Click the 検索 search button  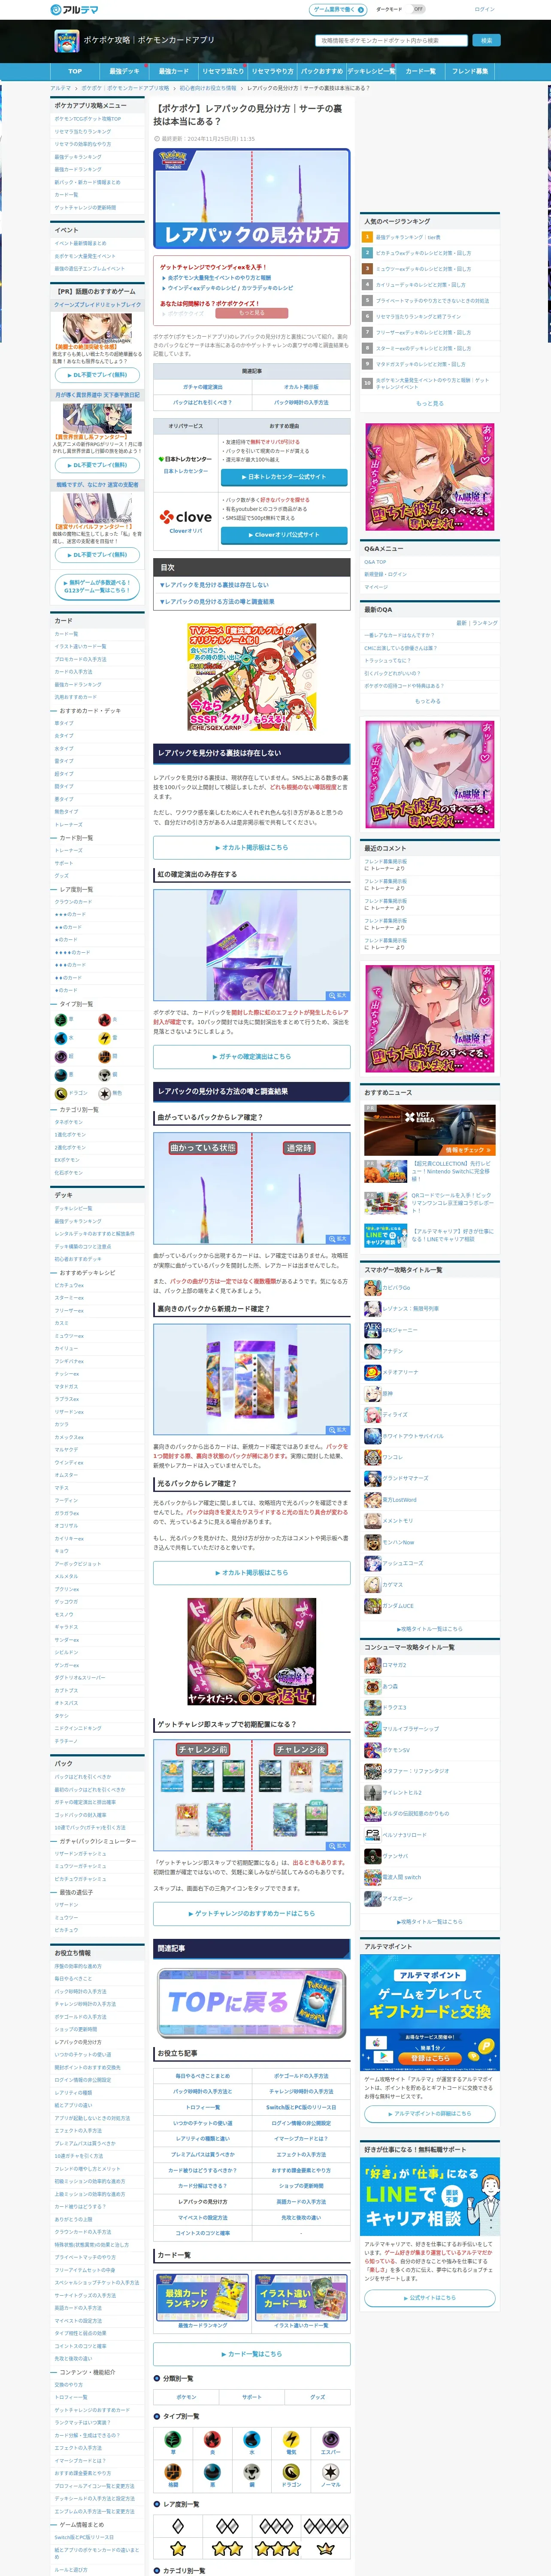pos(486,41)
